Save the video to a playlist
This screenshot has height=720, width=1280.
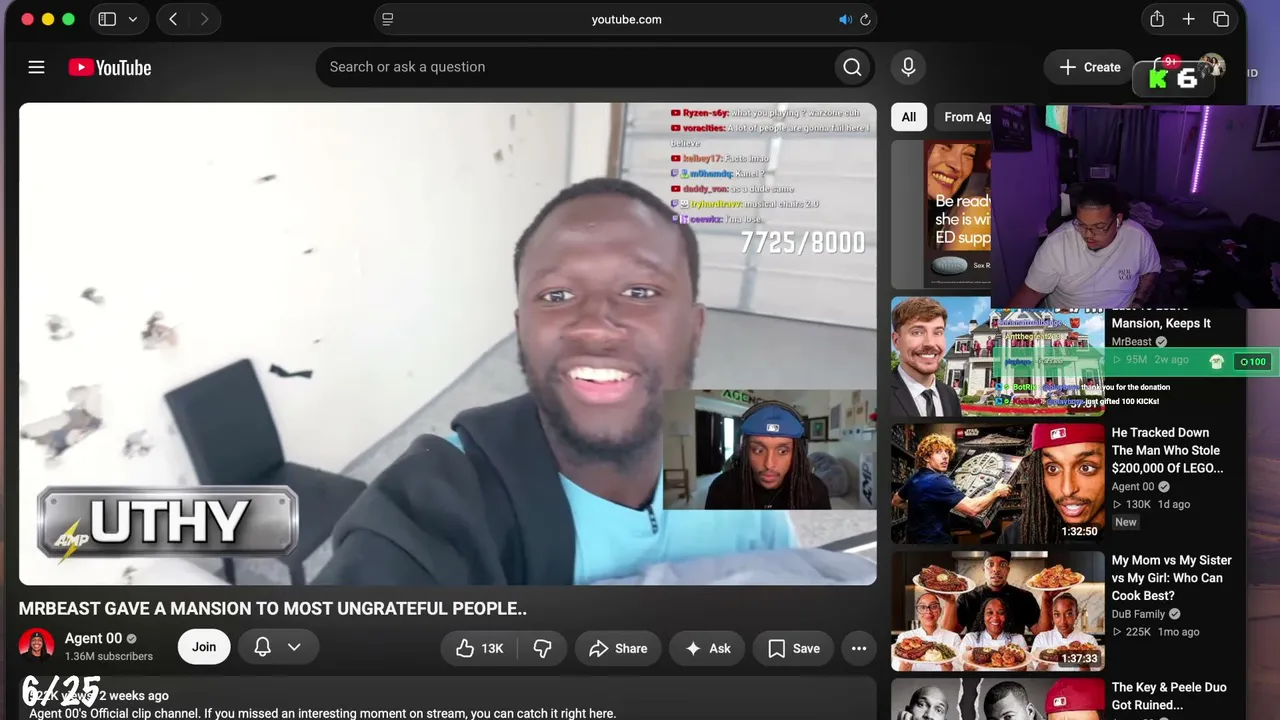794,648
